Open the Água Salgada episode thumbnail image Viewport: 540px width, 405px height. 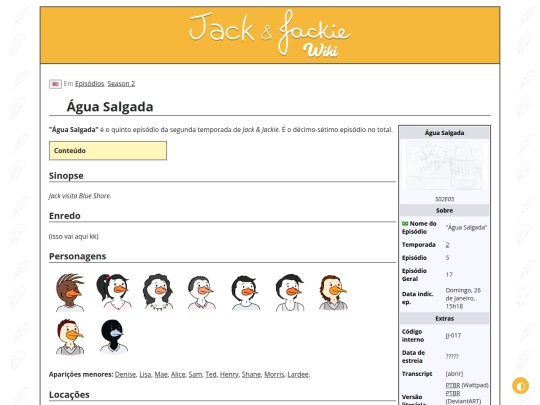(444, 166)
